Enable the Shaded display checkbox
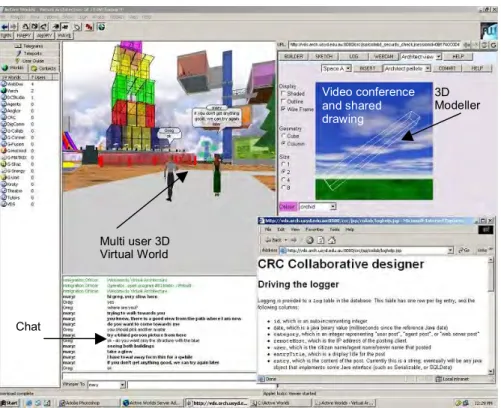 283,94
